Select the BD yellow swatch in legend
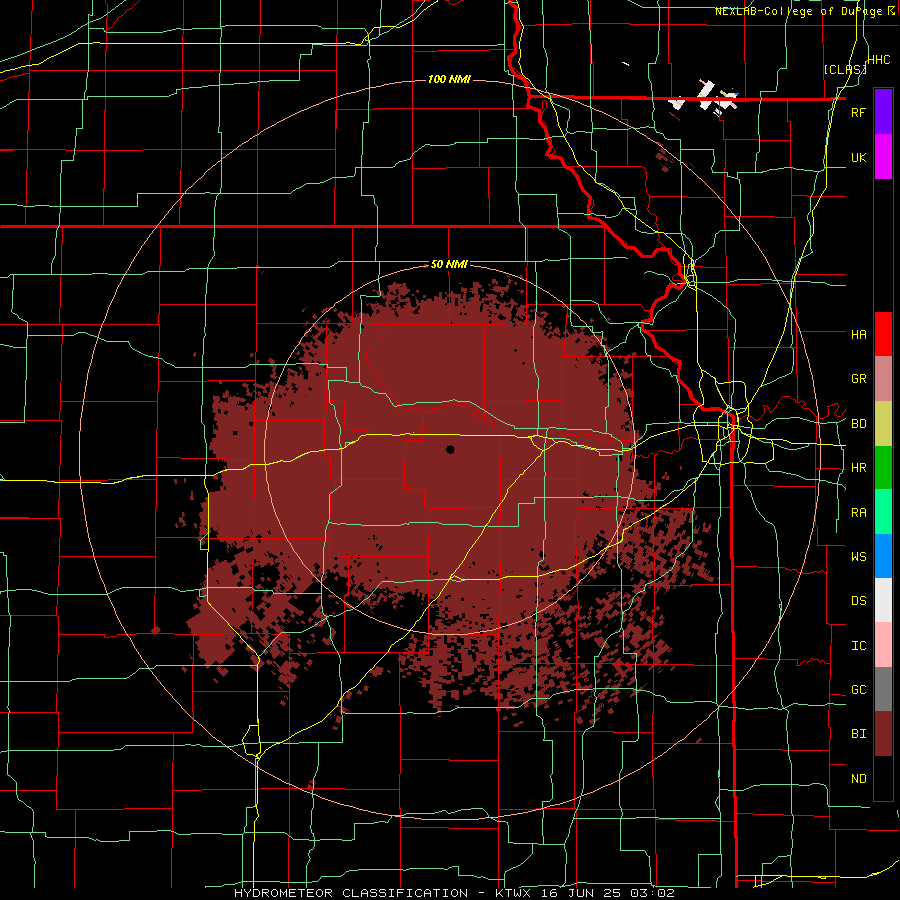The width and height of the screenshot is (900, 900). [x=883, y=424]
